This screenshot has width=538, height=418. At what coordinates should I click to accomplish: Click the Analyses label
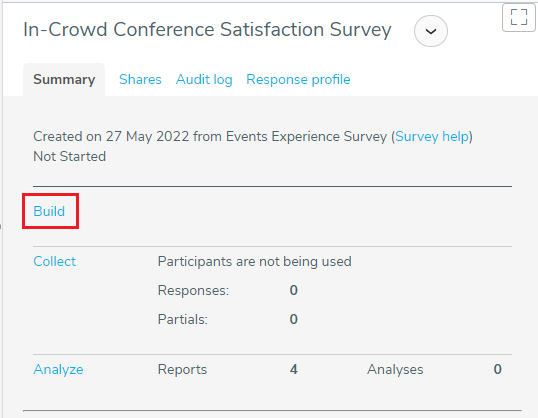(395, 370)
